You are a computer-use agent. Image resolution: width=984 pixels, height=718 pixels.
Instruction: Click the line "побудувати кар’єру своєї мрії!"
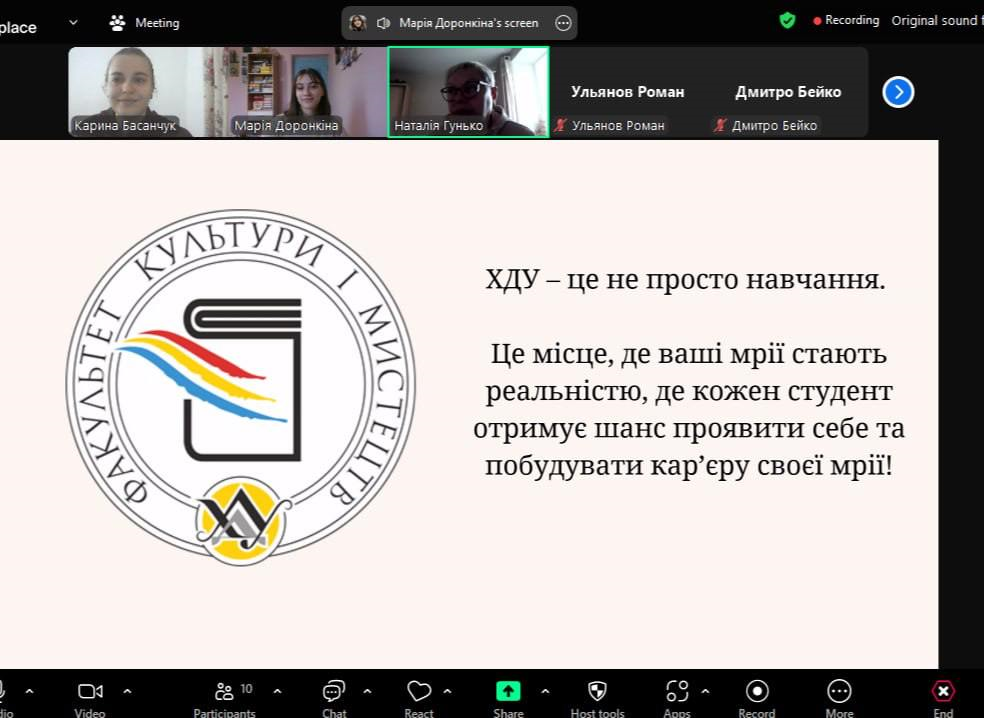(x=688, y=466)
